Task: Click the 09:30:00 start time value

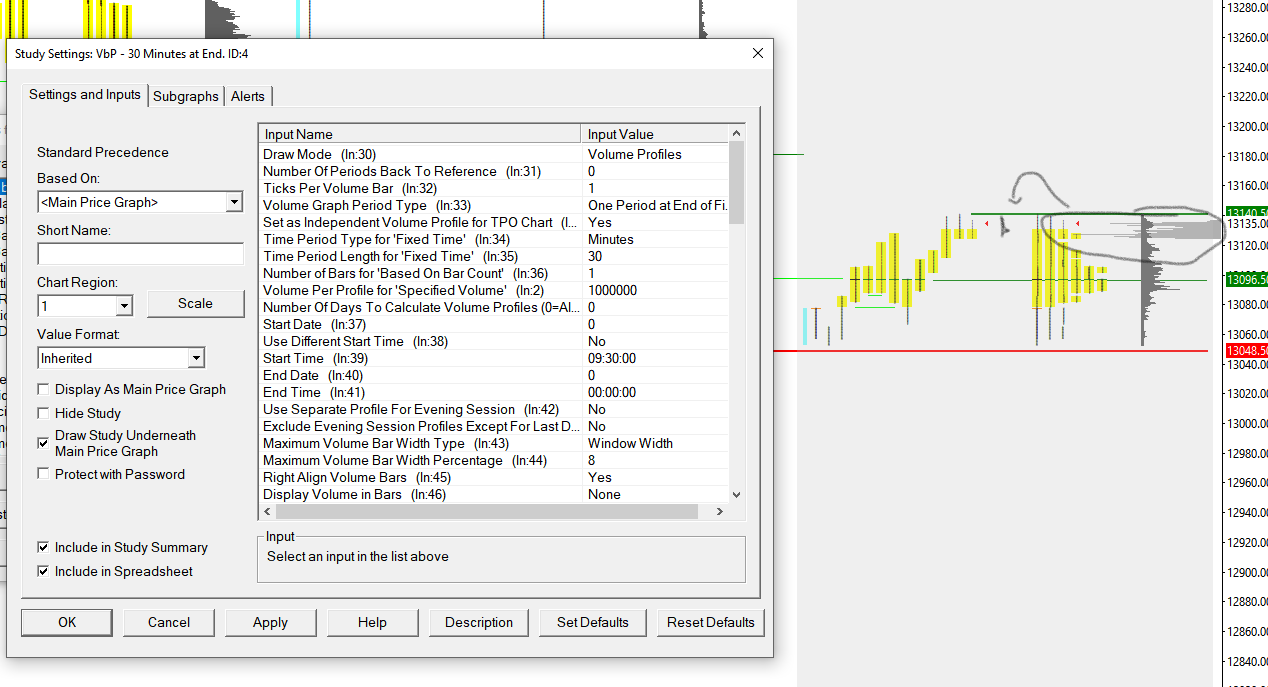Action: click(x=655, y=358)
